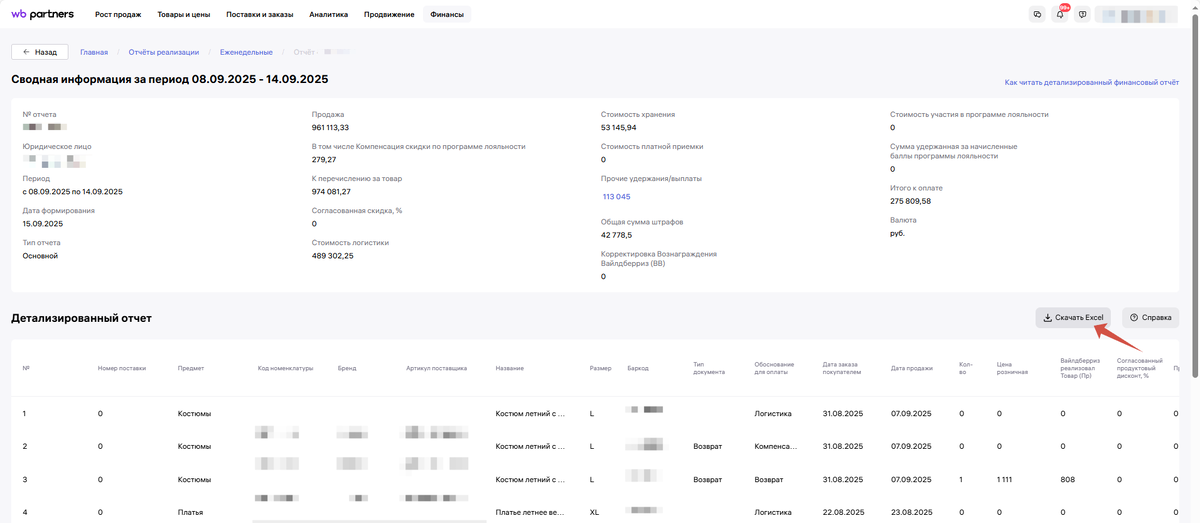This screenshot has width=1200, height=523.
Task: Open the guide to reading the detailed financial report
Action: (1091, 83)
